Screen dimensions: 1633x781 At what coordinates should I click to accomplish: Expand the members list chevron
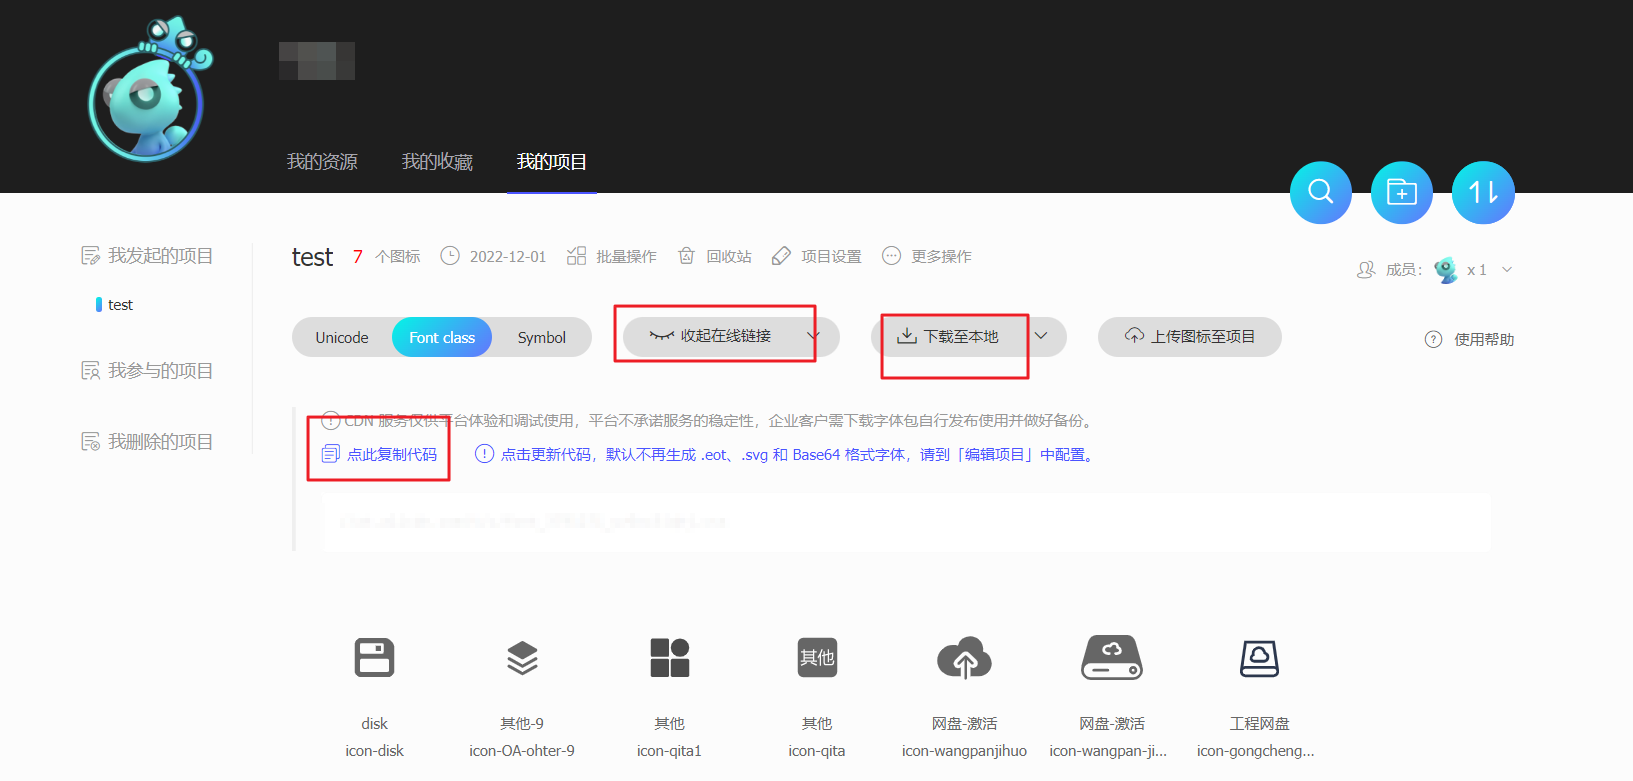coord(1507,270)
